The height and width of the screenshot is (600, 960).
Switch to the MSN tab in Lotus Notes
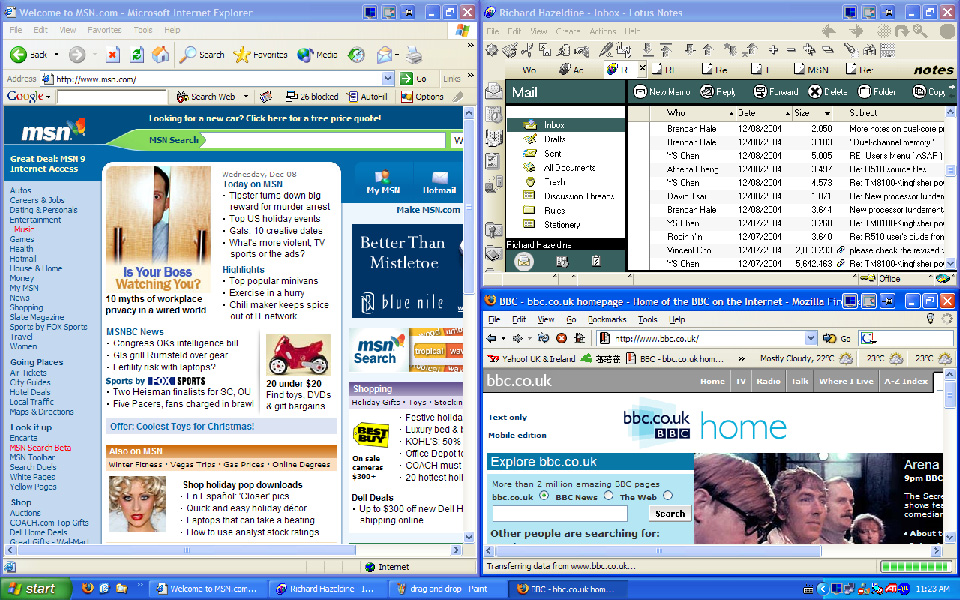(x=812, y=70)
